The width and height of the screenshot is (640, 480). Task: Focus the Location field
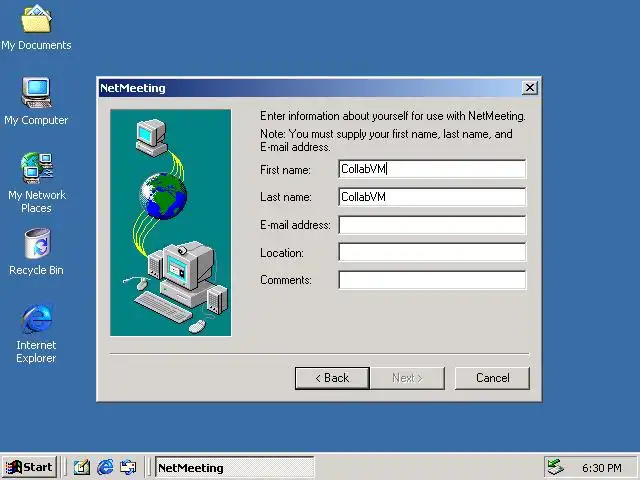(x=432, y=253)
